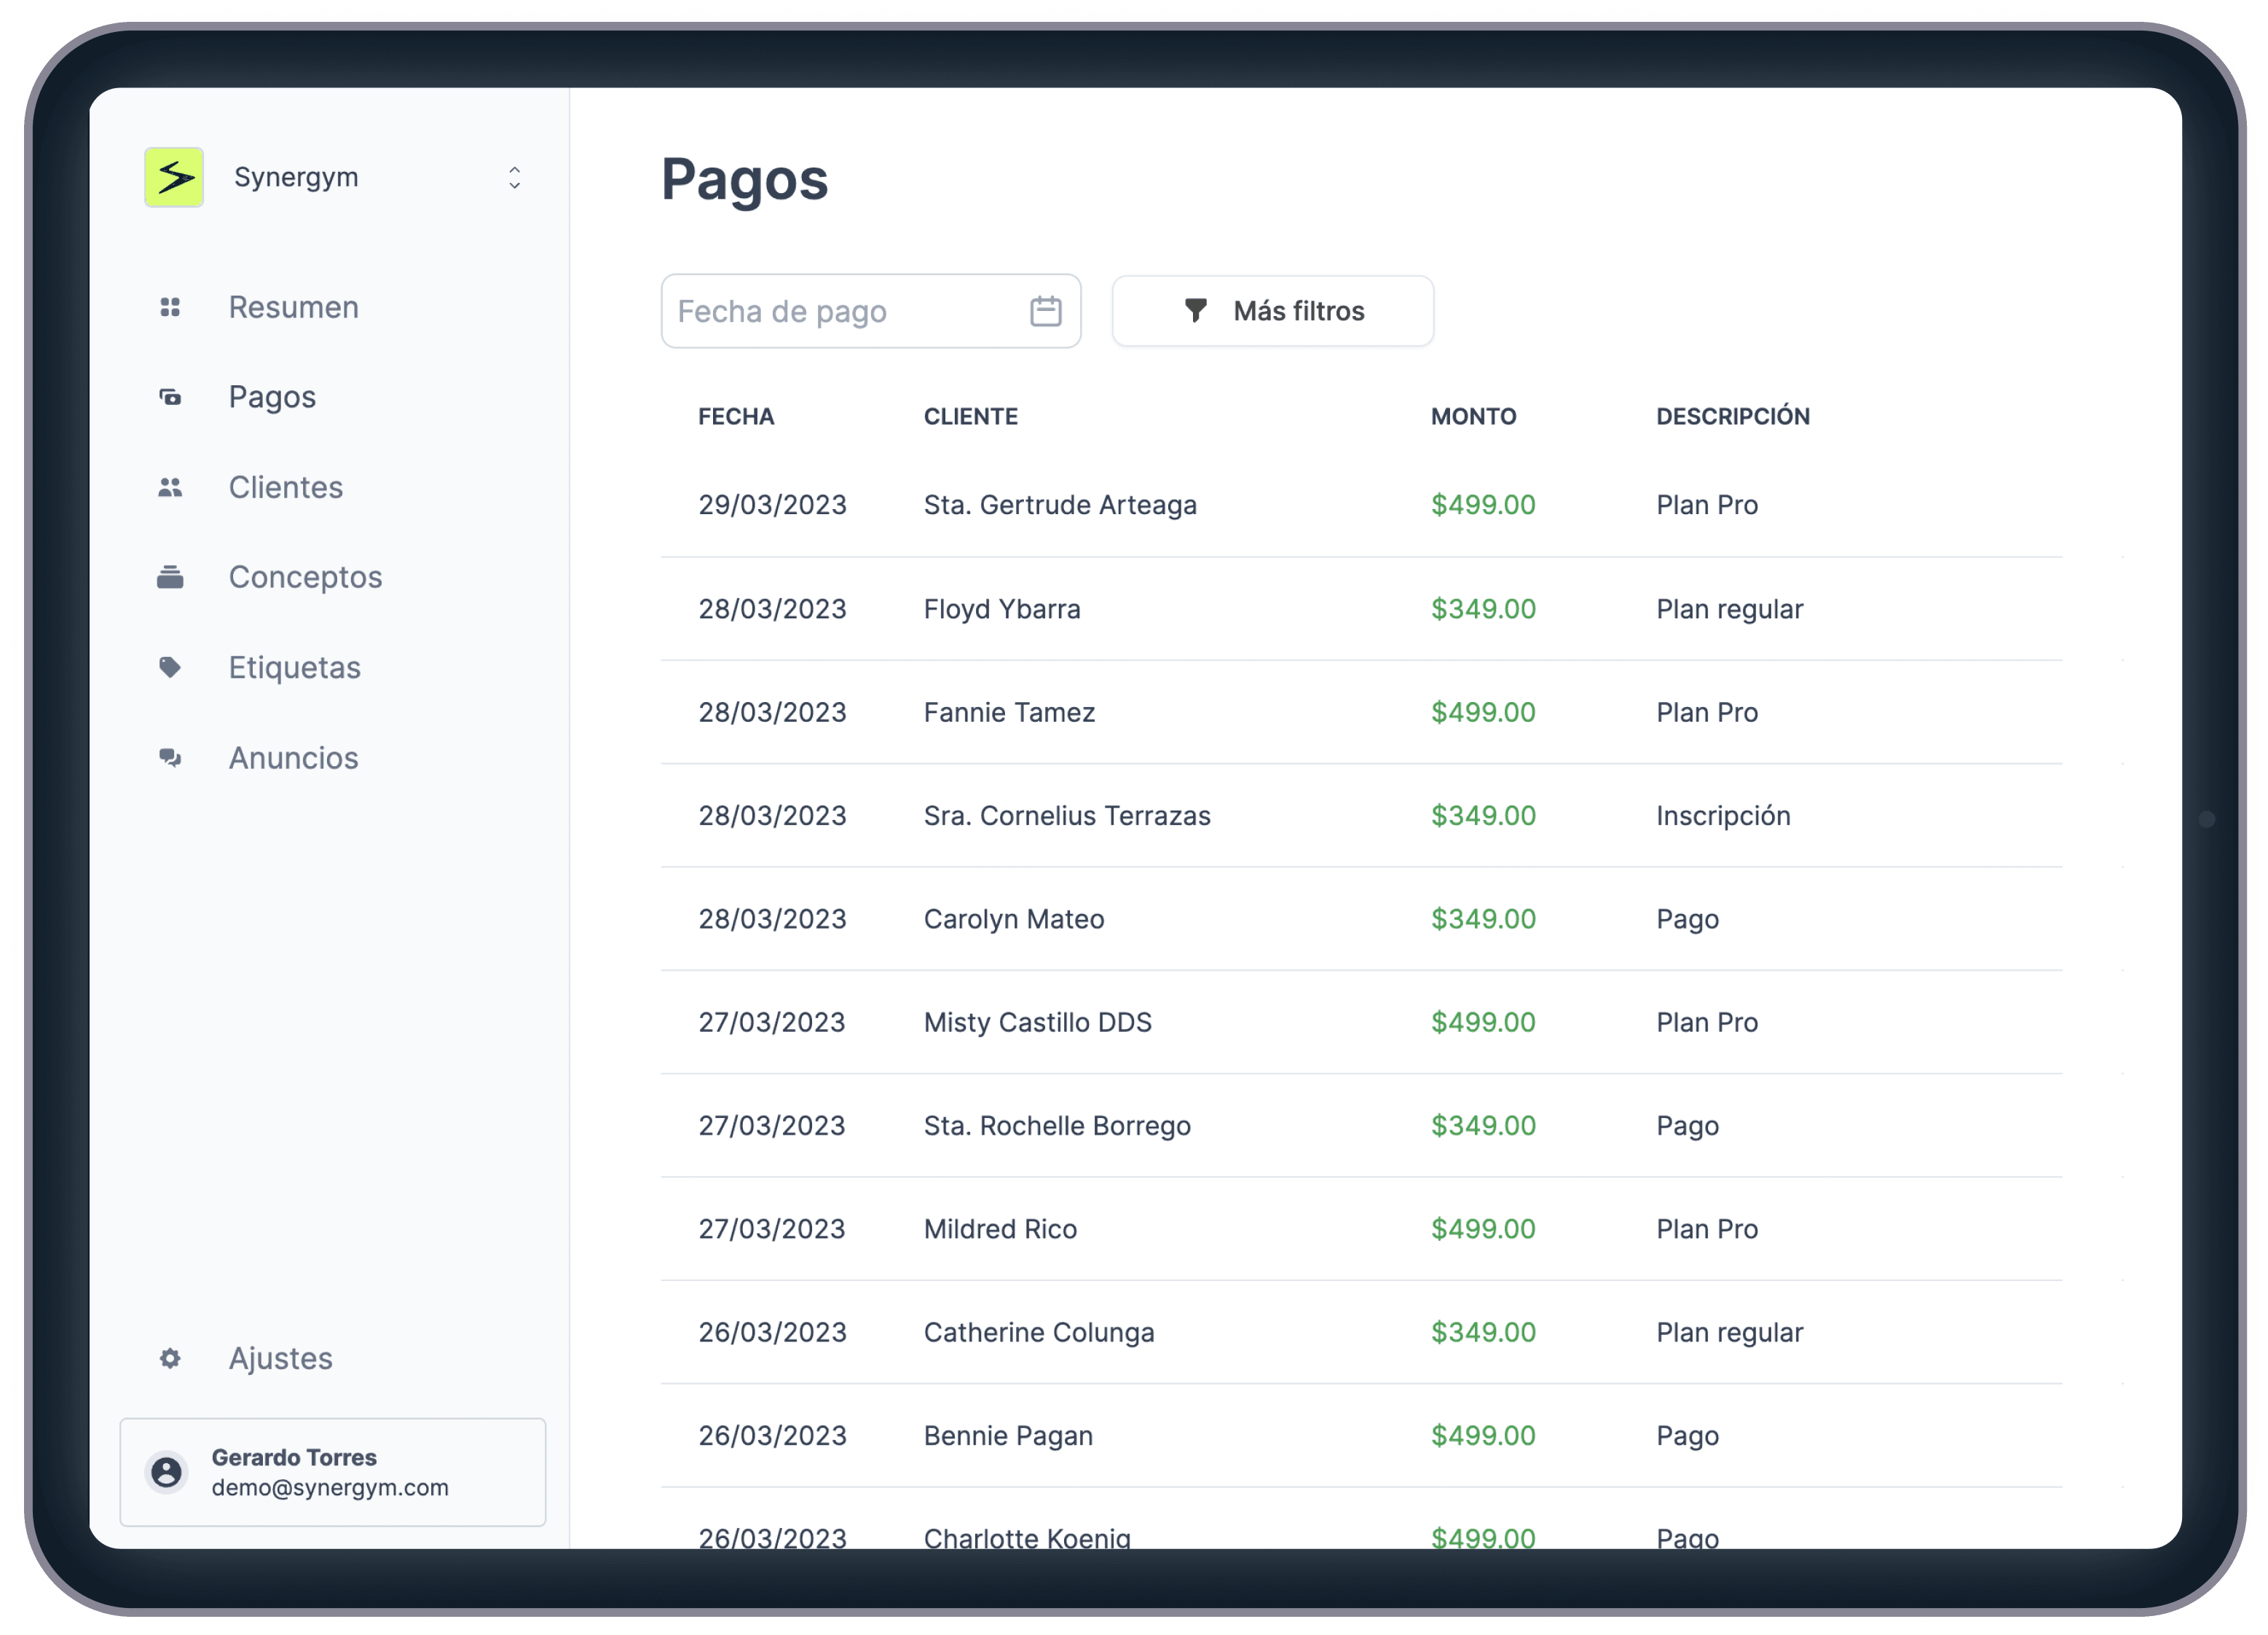Click the Ajustes gear icon
2268x1635 pixels.
pyautogui.click(x=170, y=1358)
